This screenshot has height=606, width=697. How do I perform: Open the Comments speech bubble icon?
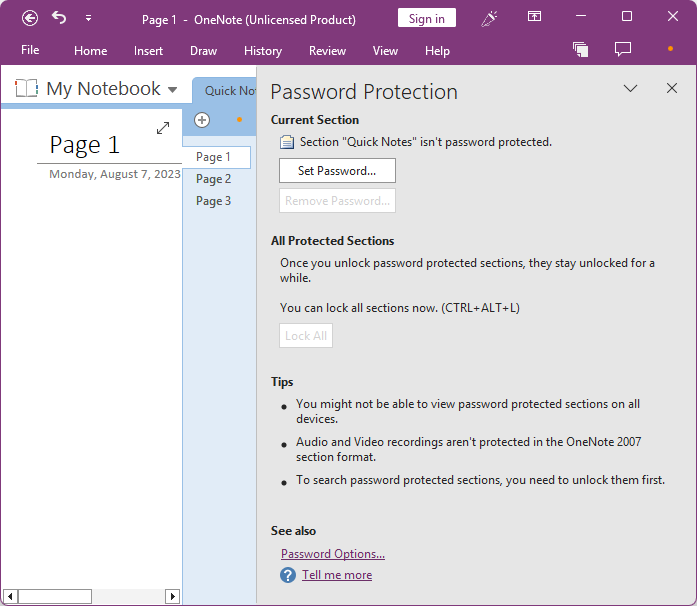point(623,49)
